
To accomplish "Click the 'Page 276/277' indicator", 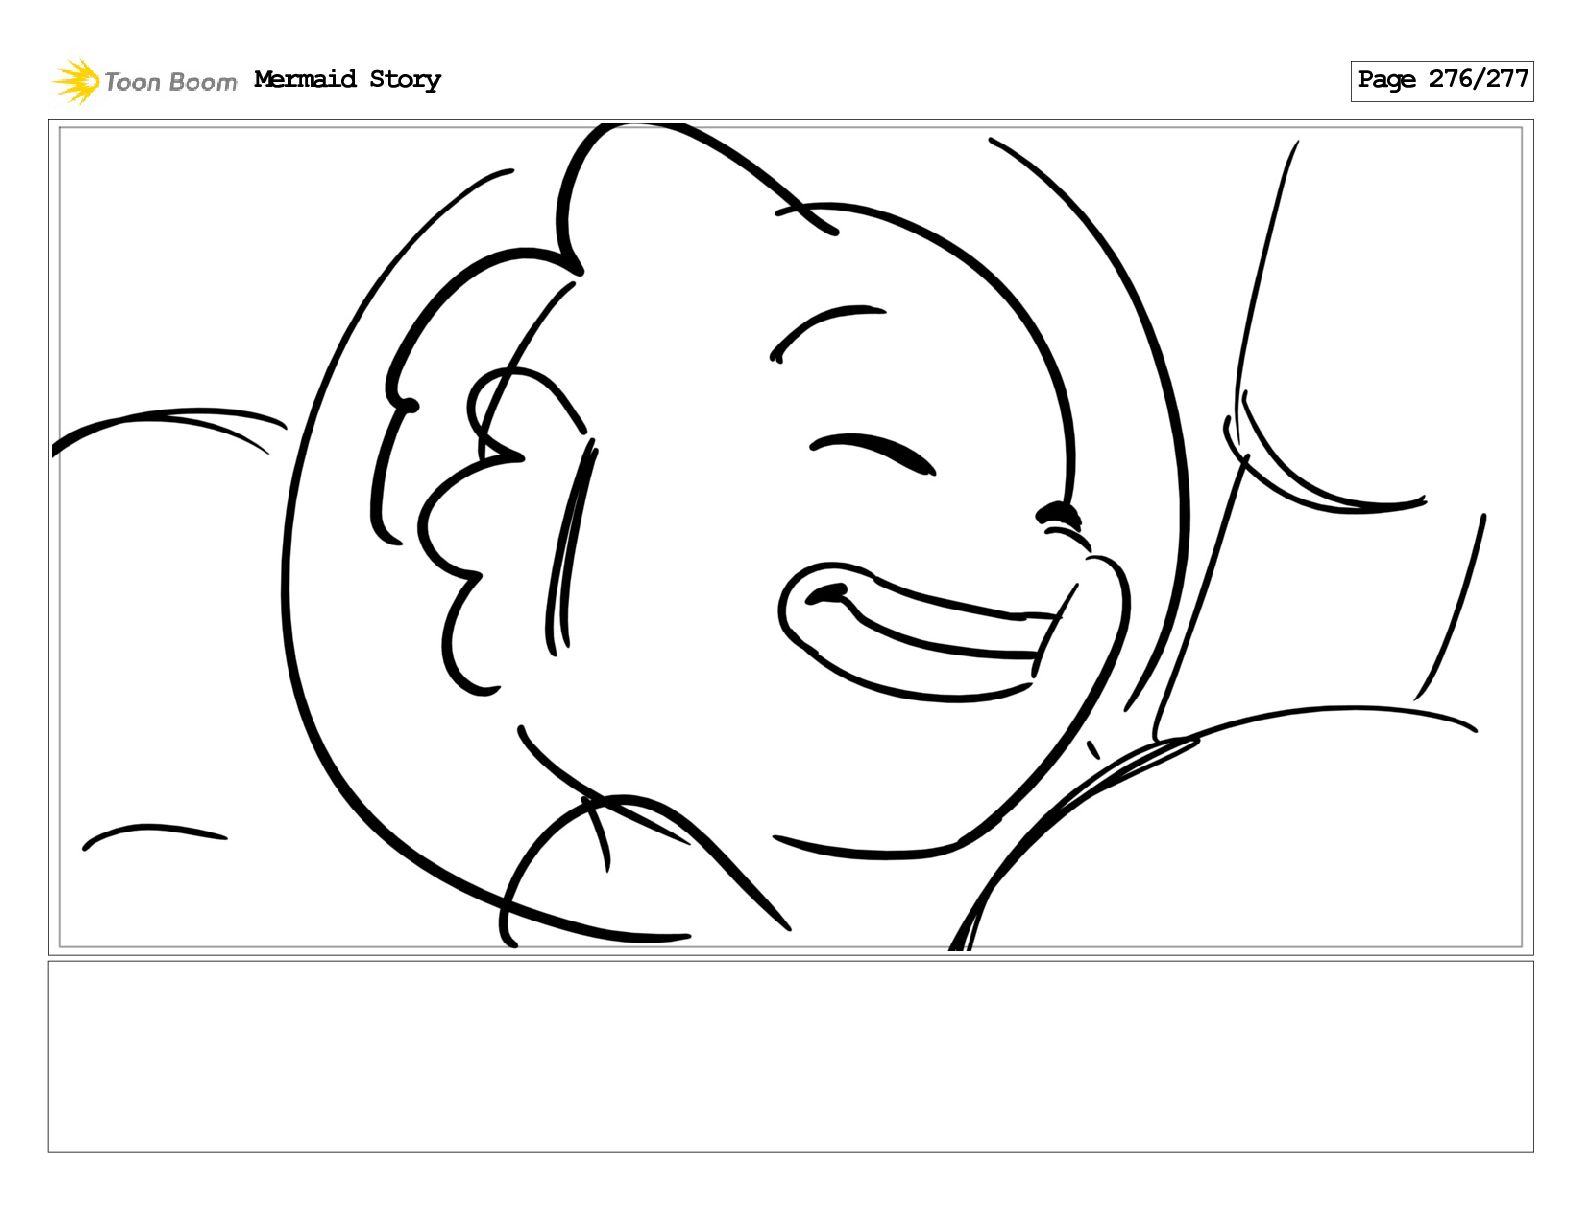I will [1441, 80].
